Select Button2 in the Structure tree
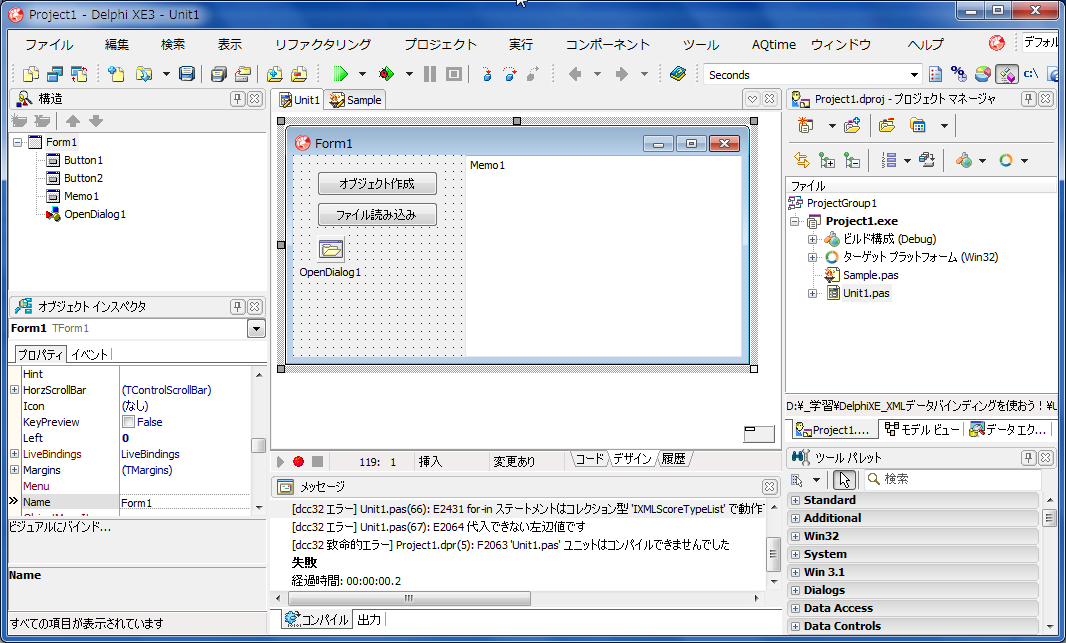The width and height of the screenshot is (1066, 643). [x=84, y=178]
